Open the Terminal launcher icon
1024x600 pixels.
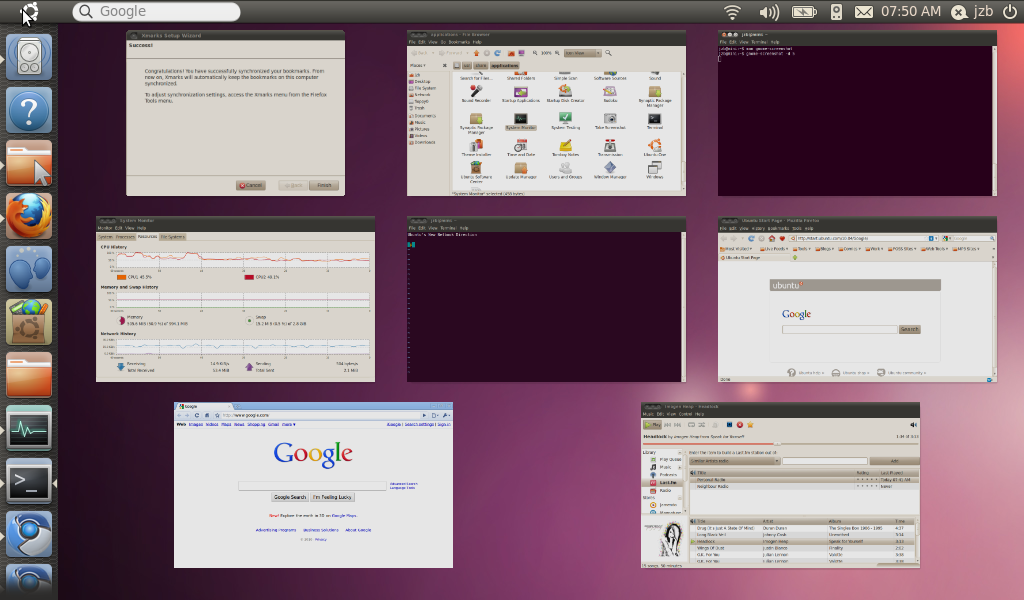point(29,482)
